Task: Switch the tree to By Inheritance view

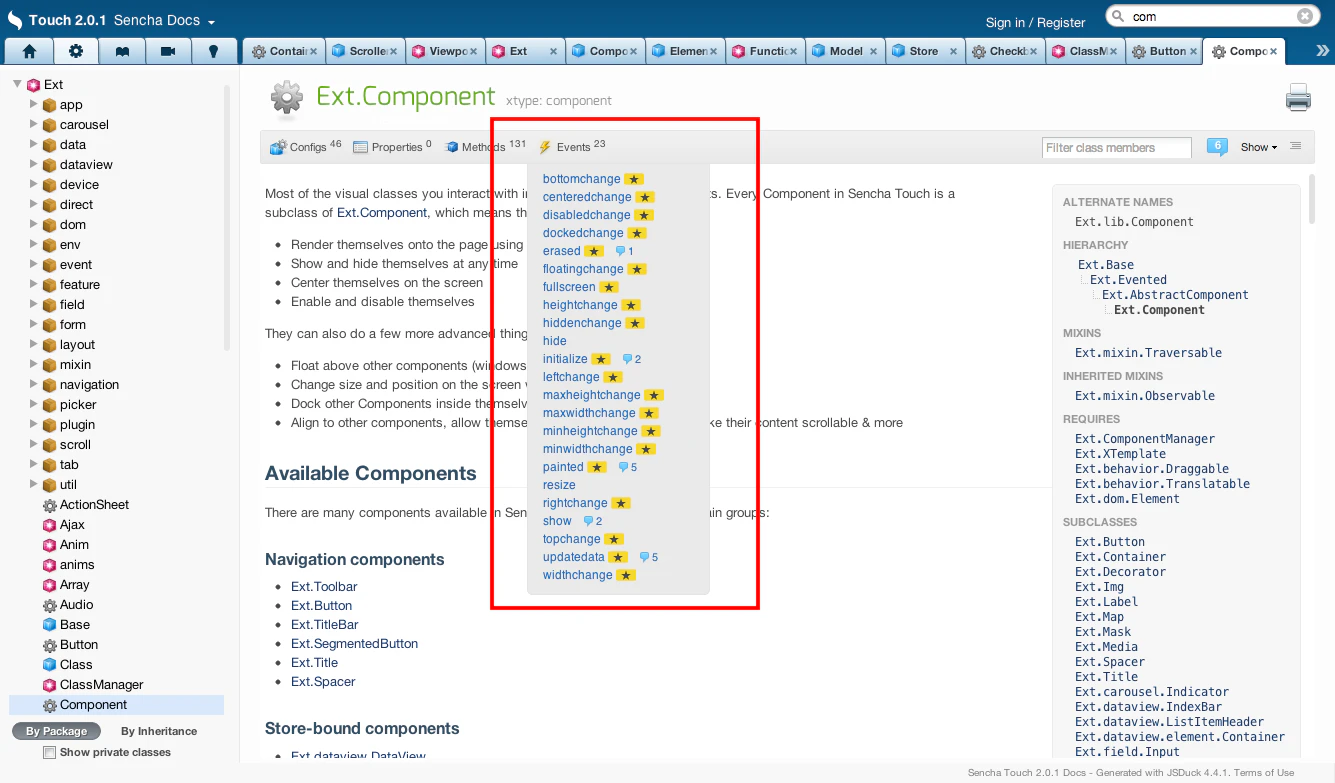Action: click(159, 731)
